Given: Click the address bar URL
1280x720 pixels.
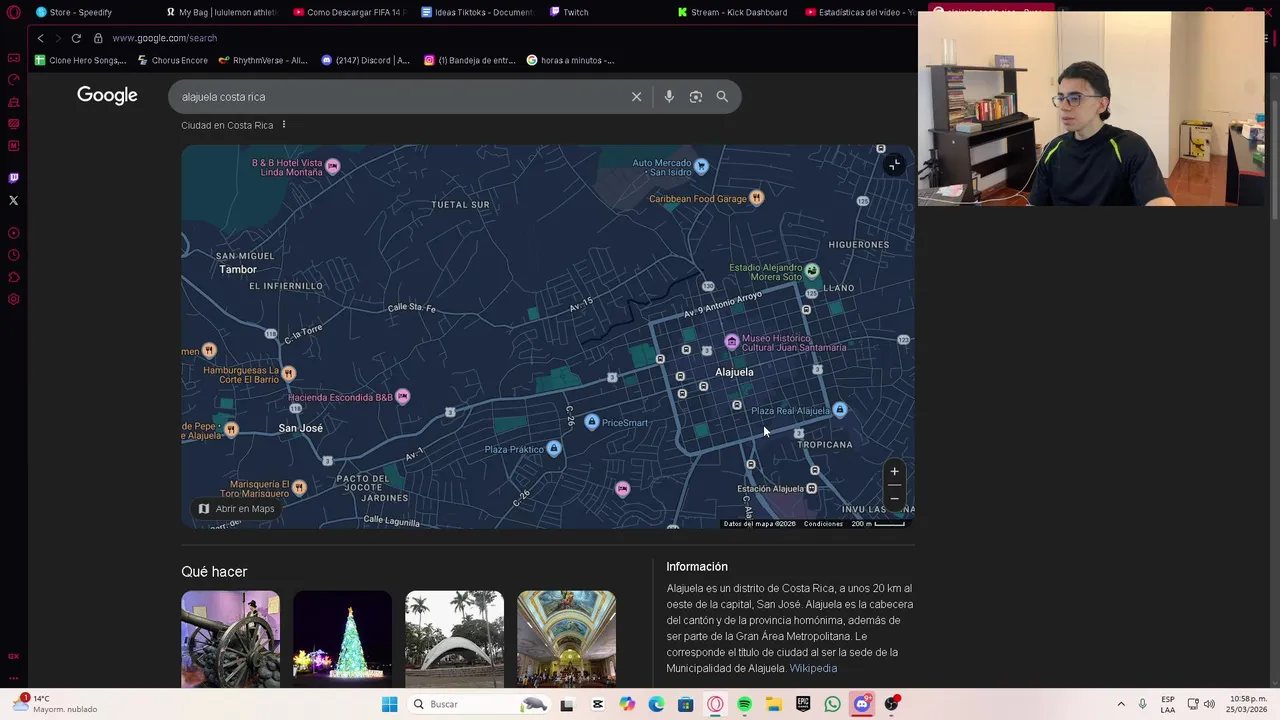Looking at the screenshot, I should [164, 38].
